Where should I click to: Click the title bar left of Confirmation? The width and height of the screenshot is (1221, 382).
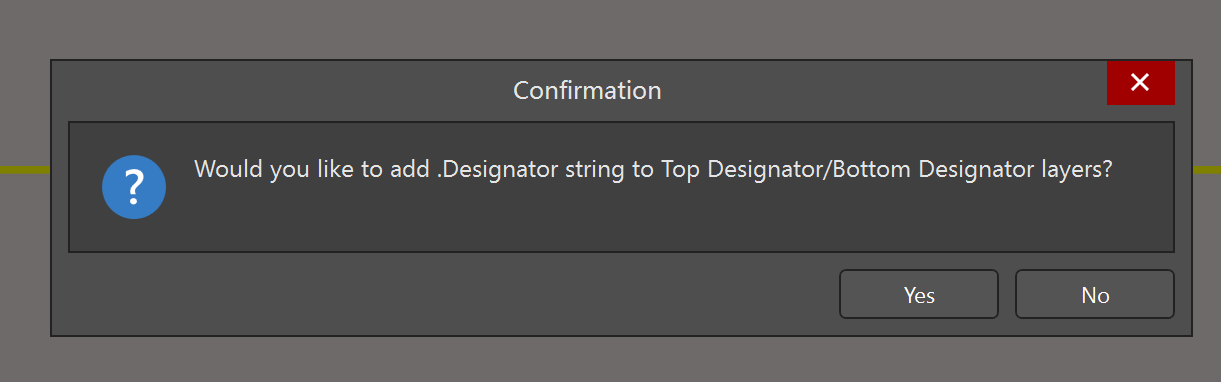[280, 90]
